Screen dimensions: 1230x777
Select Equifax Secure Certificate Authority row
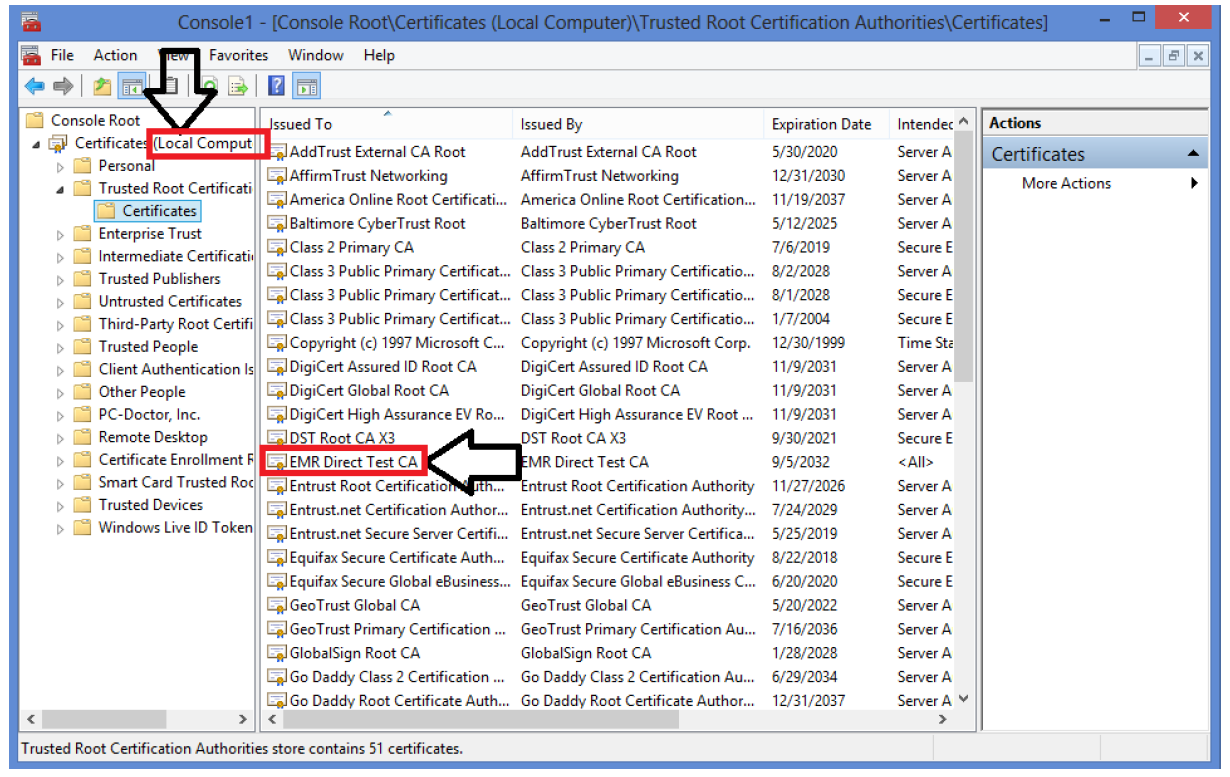608,558
